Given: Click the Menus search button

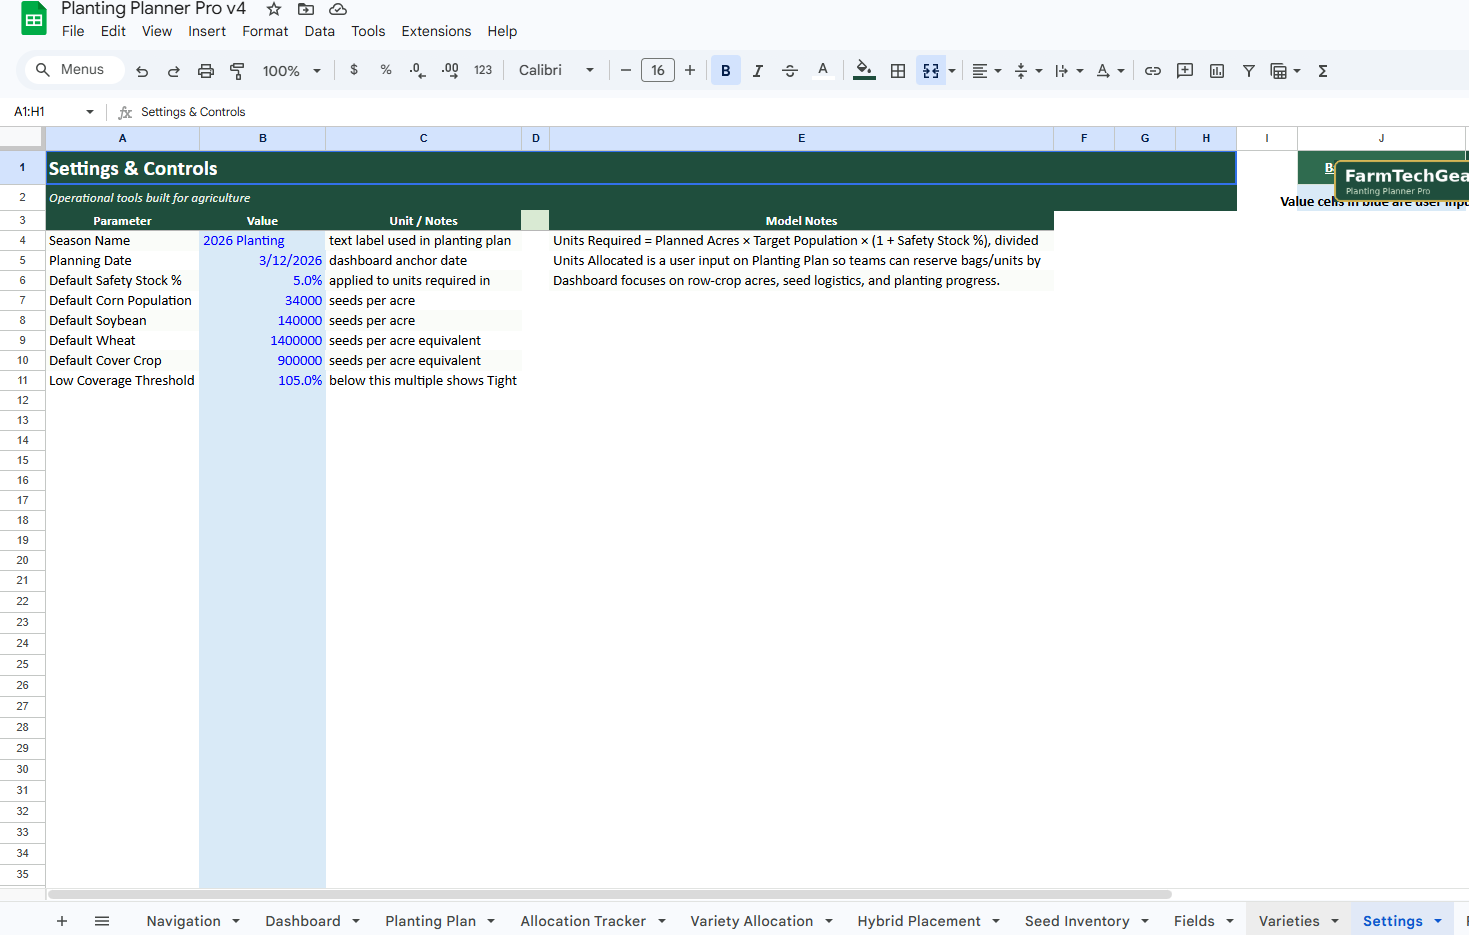Looking at the screenshot, I should click(x=72, y=69).
